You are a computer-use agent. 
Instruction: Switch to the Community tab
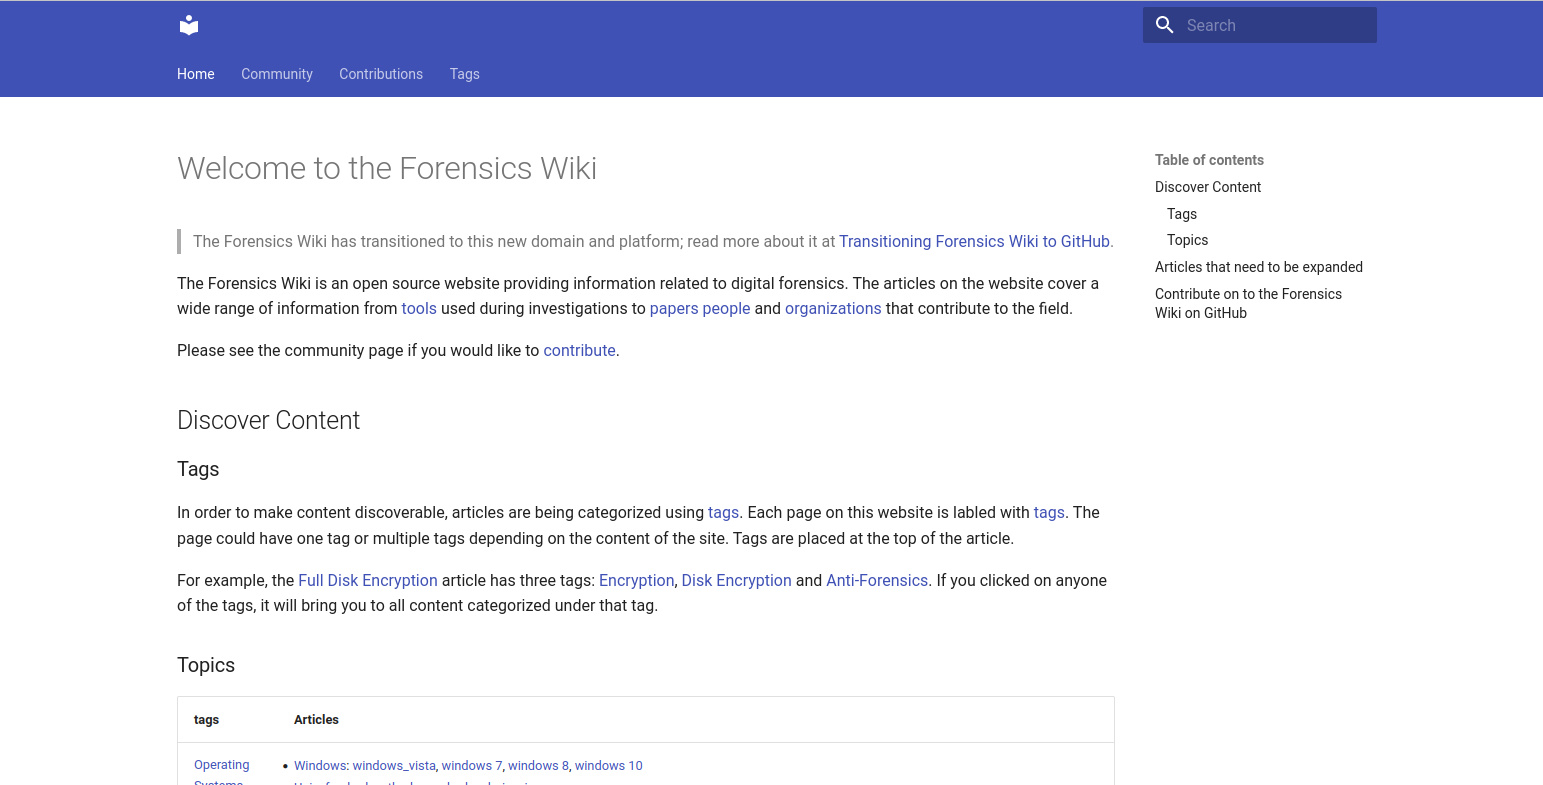point(277,74)
